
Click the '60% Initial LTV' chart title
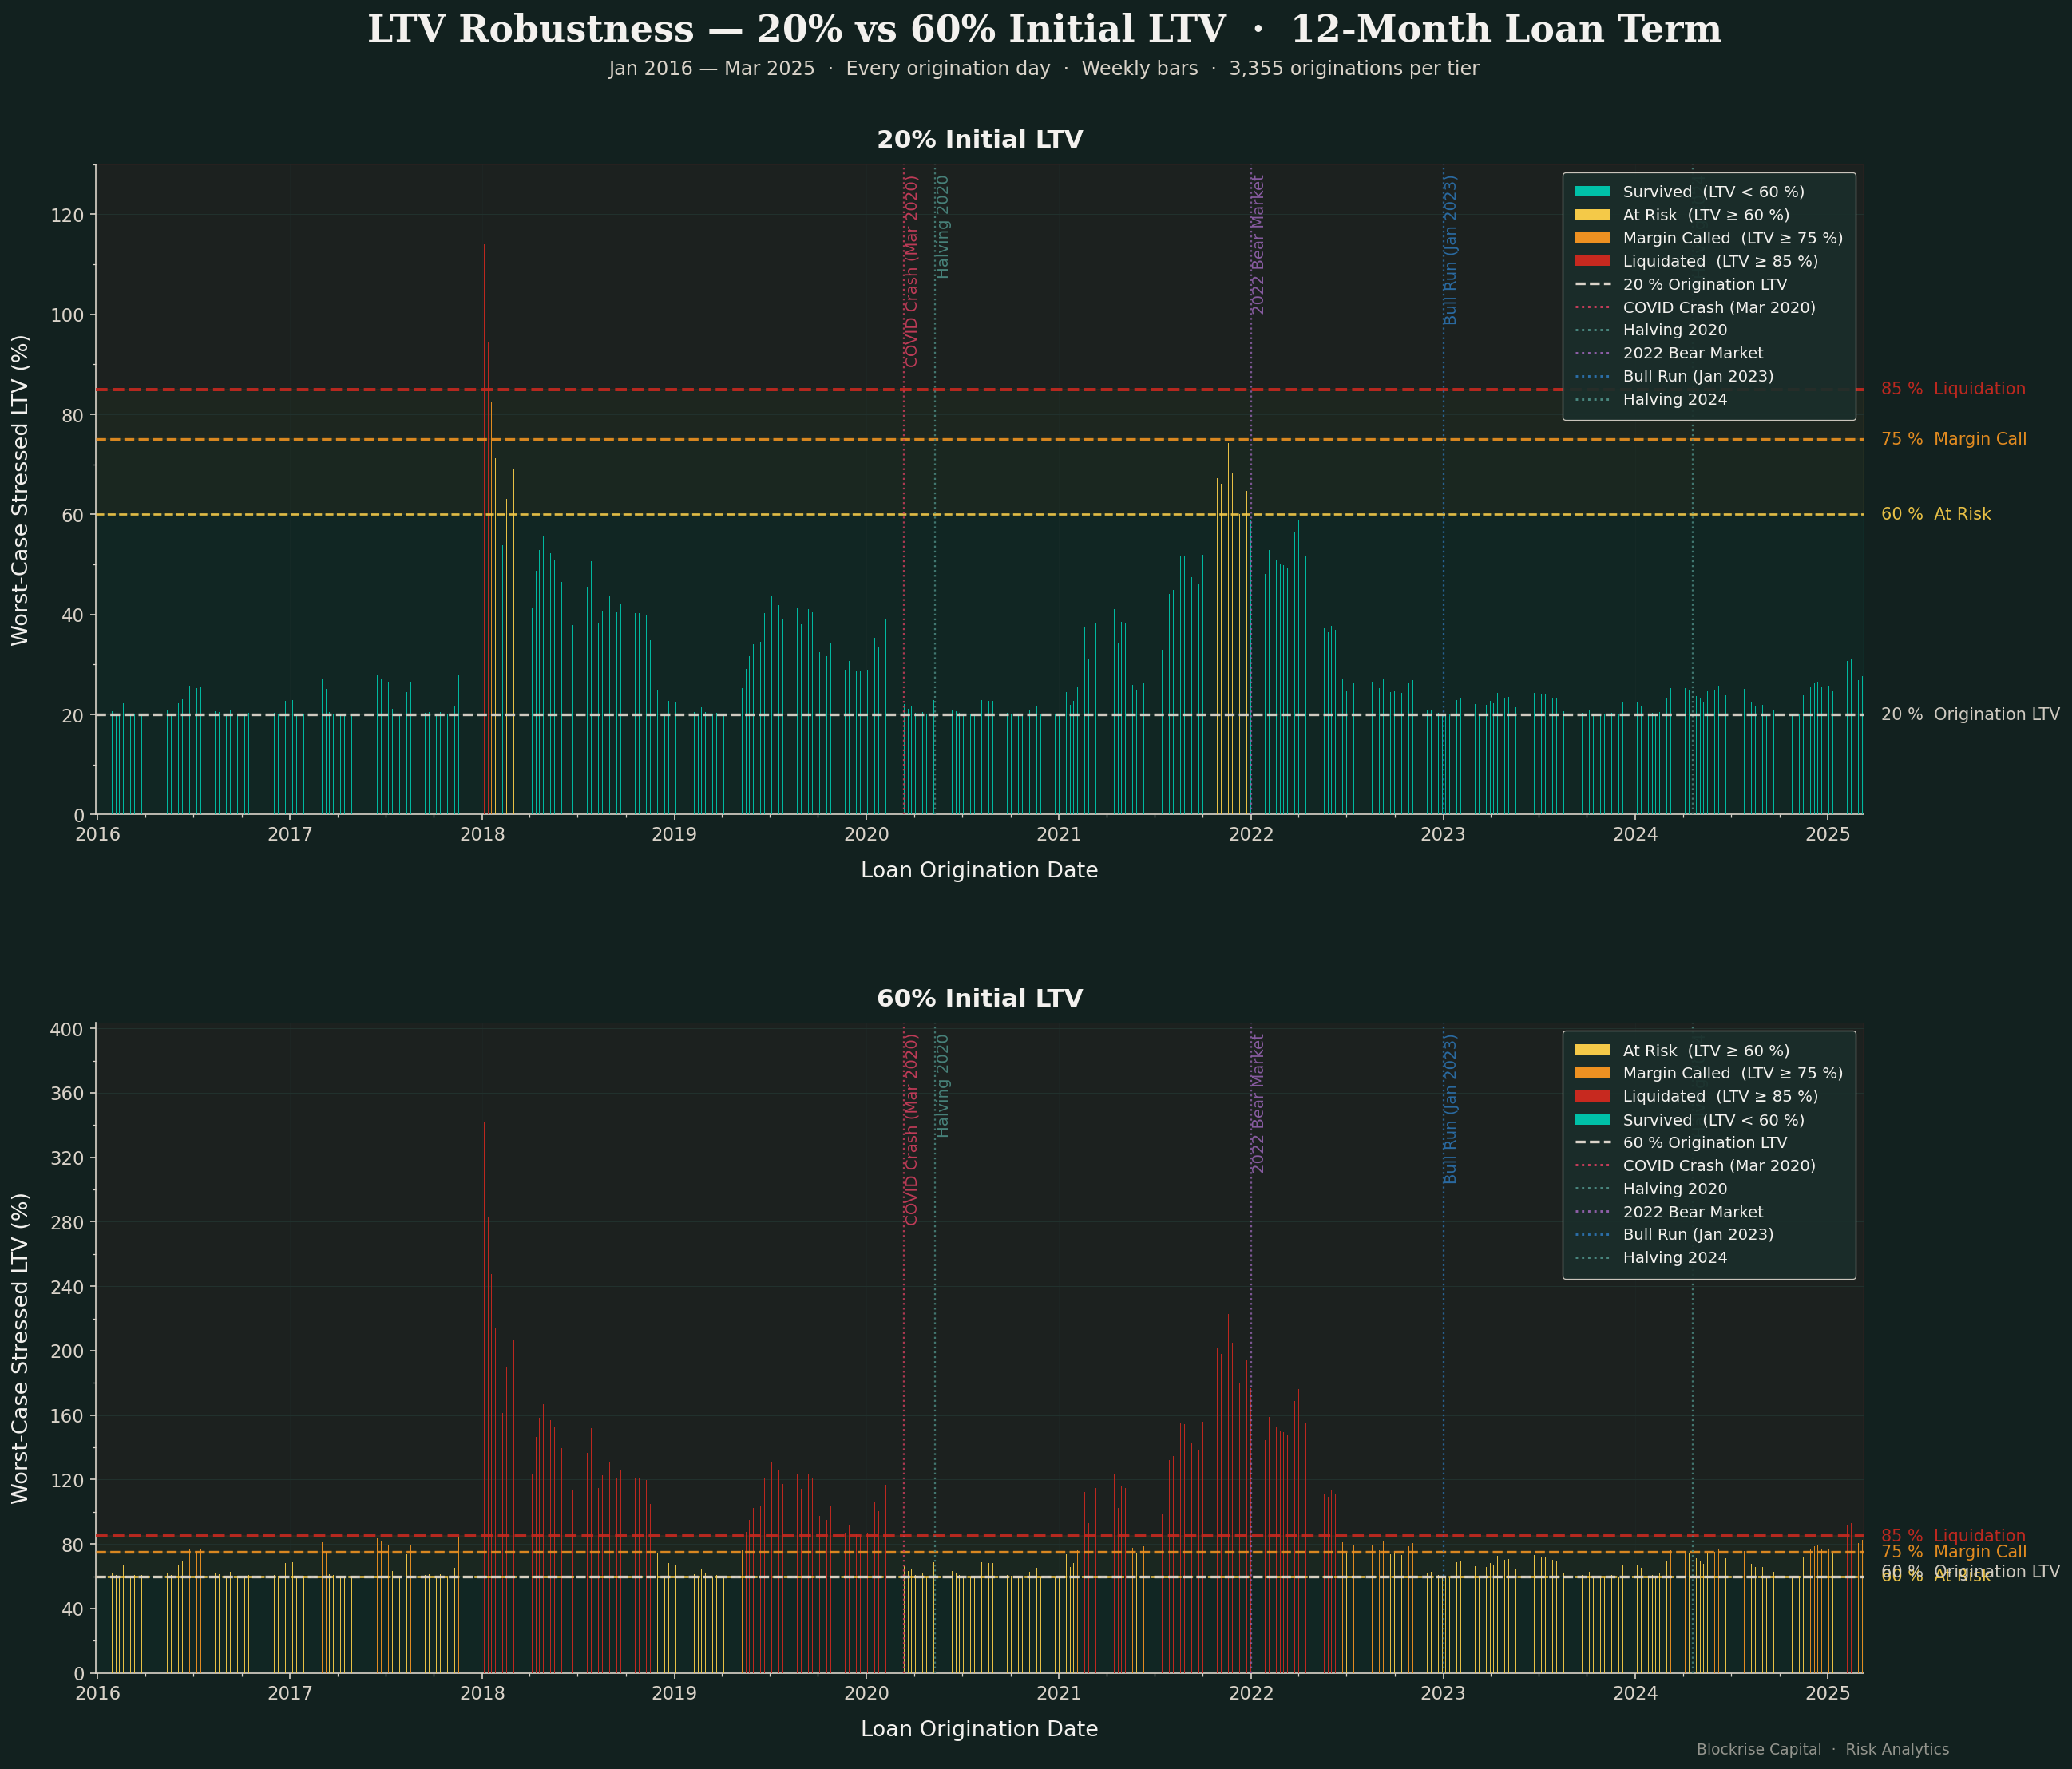click(979, 999)
